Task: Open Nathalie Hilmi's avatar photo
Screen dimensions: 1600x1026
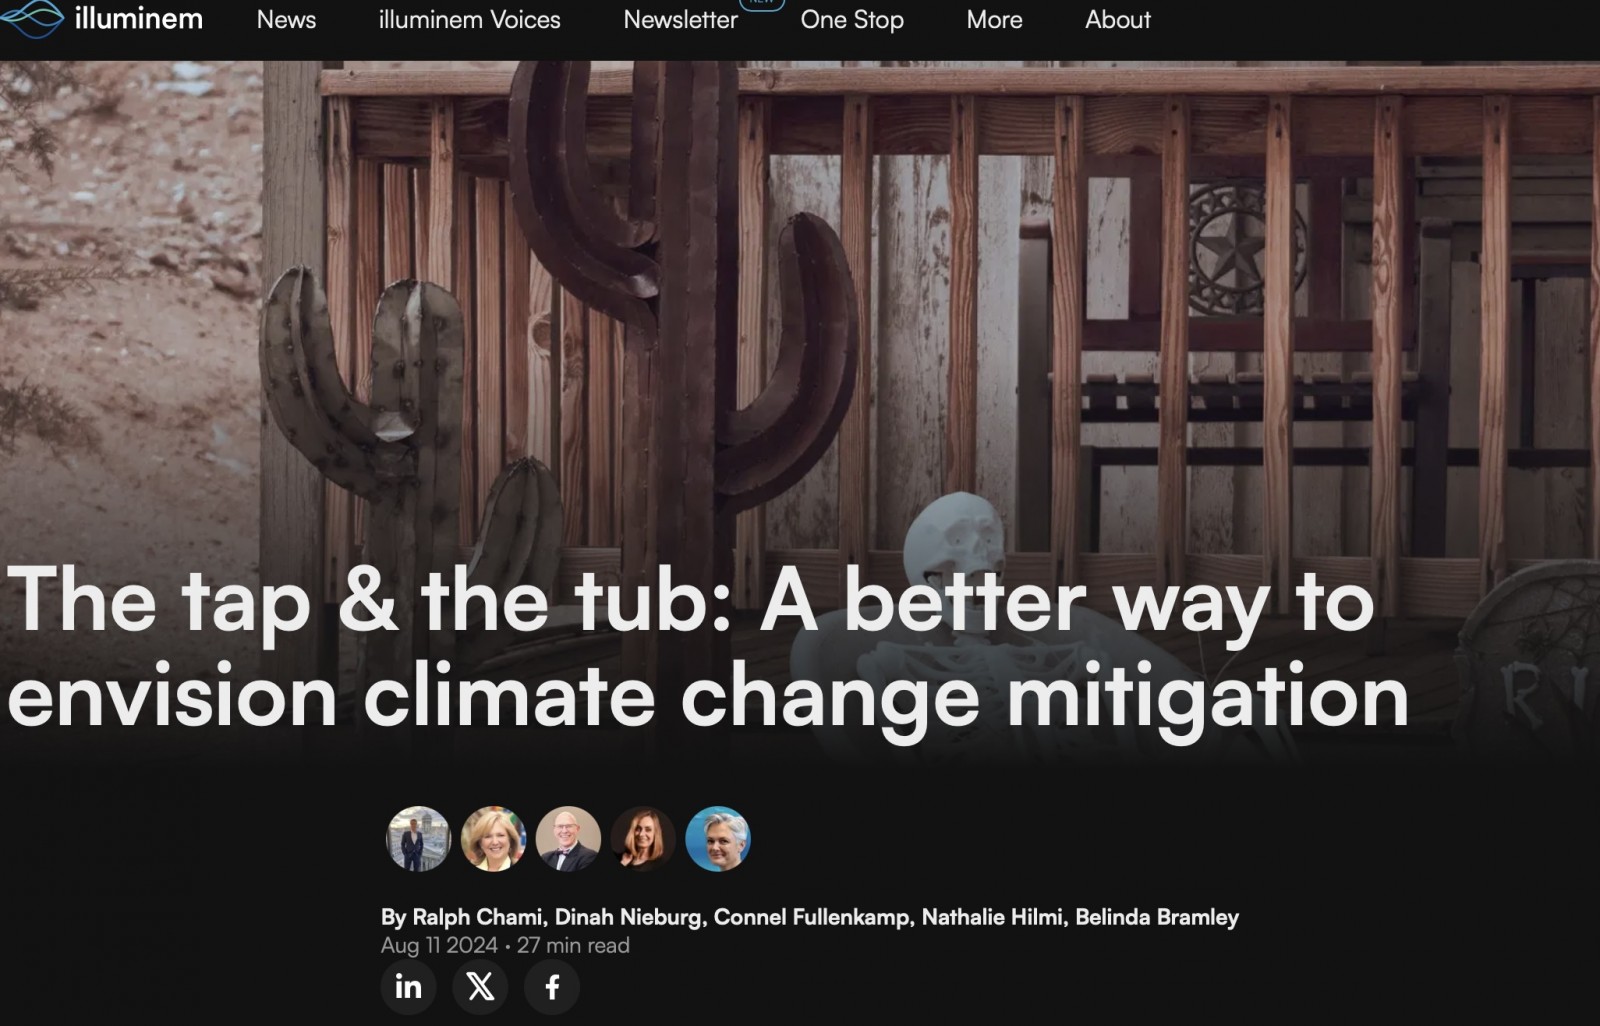Action: pos(643,839)
